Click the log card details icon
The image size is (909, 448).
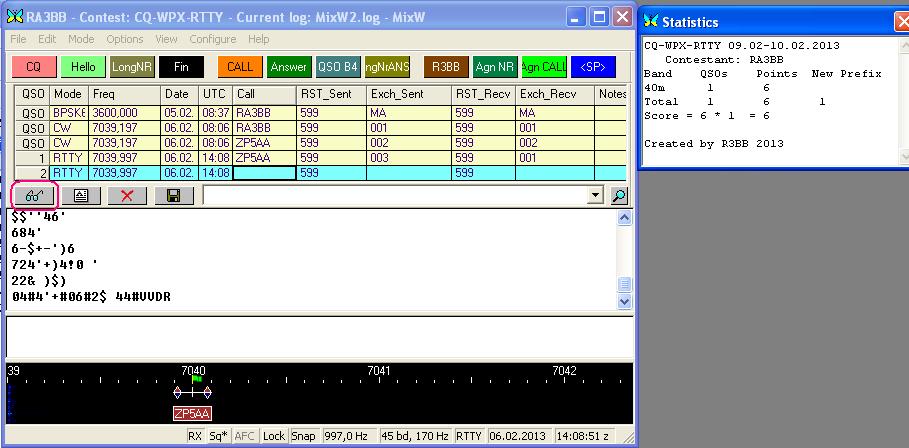click(82, 195)
